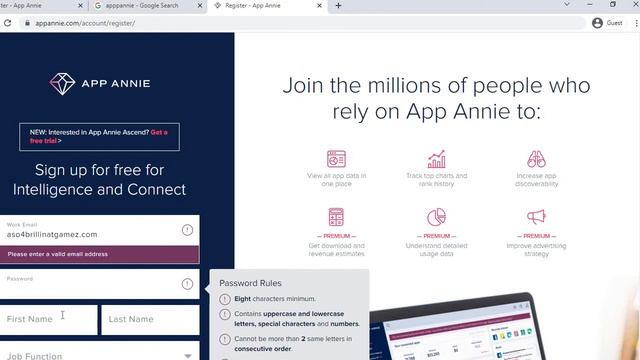Click the 'Eight characters minimum' rule icon
Image resolution: width=640 pixels, height=360 pixels.
(225, 299)
